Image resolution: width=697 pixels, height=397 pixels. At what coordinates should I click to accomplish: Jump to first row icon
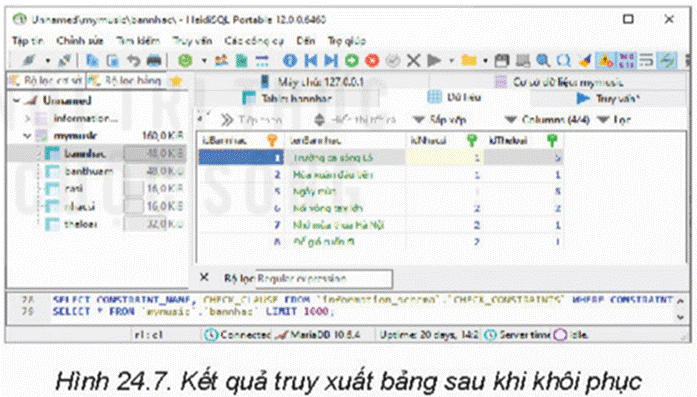(x=311, y=60)
